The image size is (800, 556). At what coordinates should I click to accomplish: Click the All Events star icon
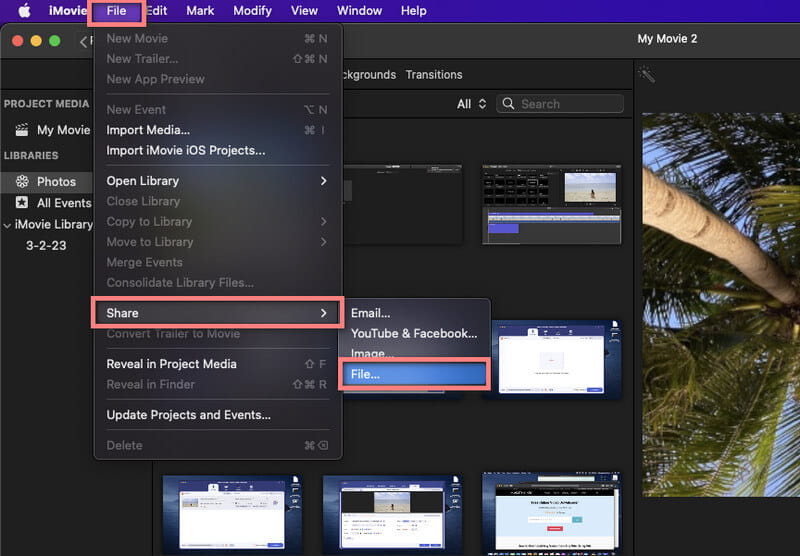click(22, 203)
